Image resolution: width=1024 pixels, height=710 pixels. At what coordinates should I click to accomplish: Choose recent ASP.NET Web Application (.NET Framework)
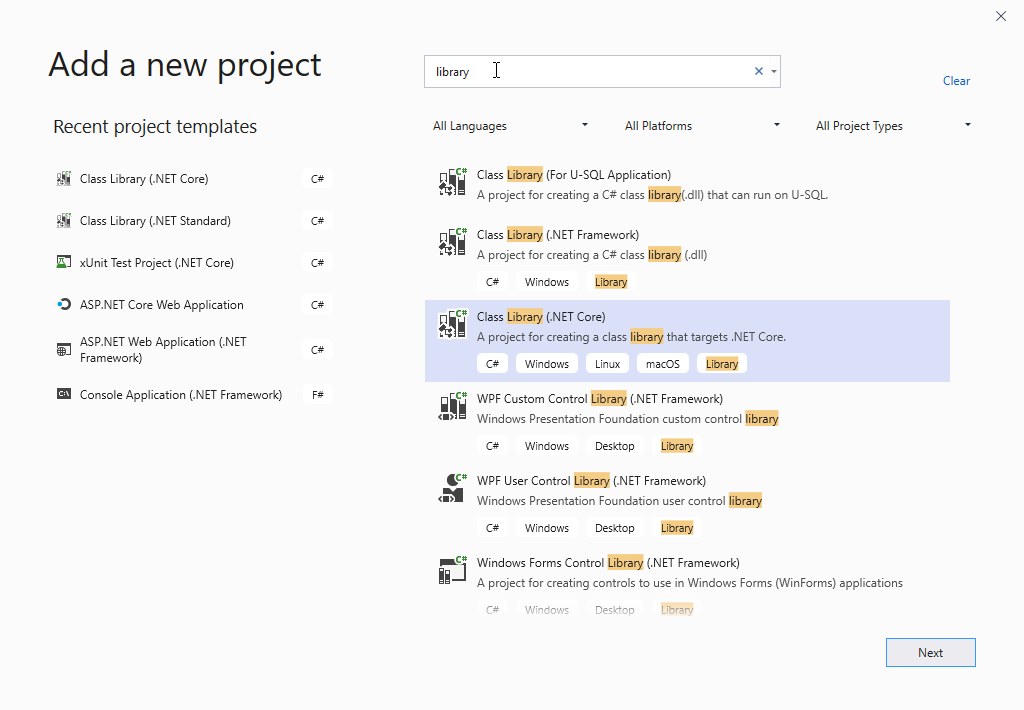click(193, 349)
